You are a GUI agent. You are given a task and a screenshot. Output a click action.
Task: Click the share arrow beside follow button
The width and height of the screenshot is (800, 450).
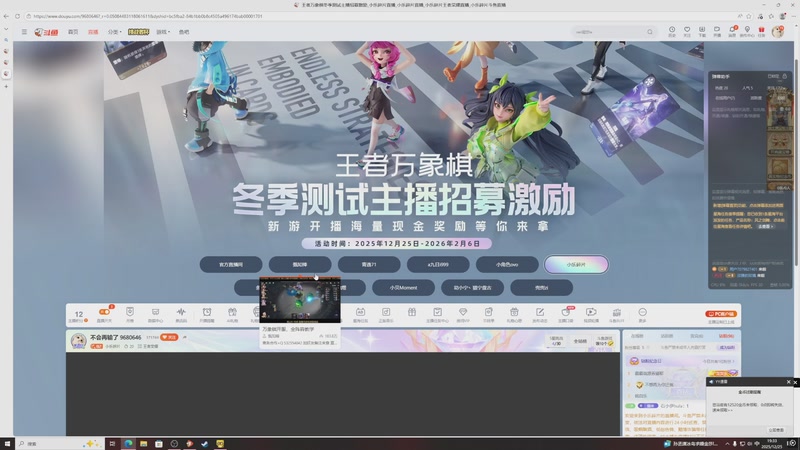[185, 337]
